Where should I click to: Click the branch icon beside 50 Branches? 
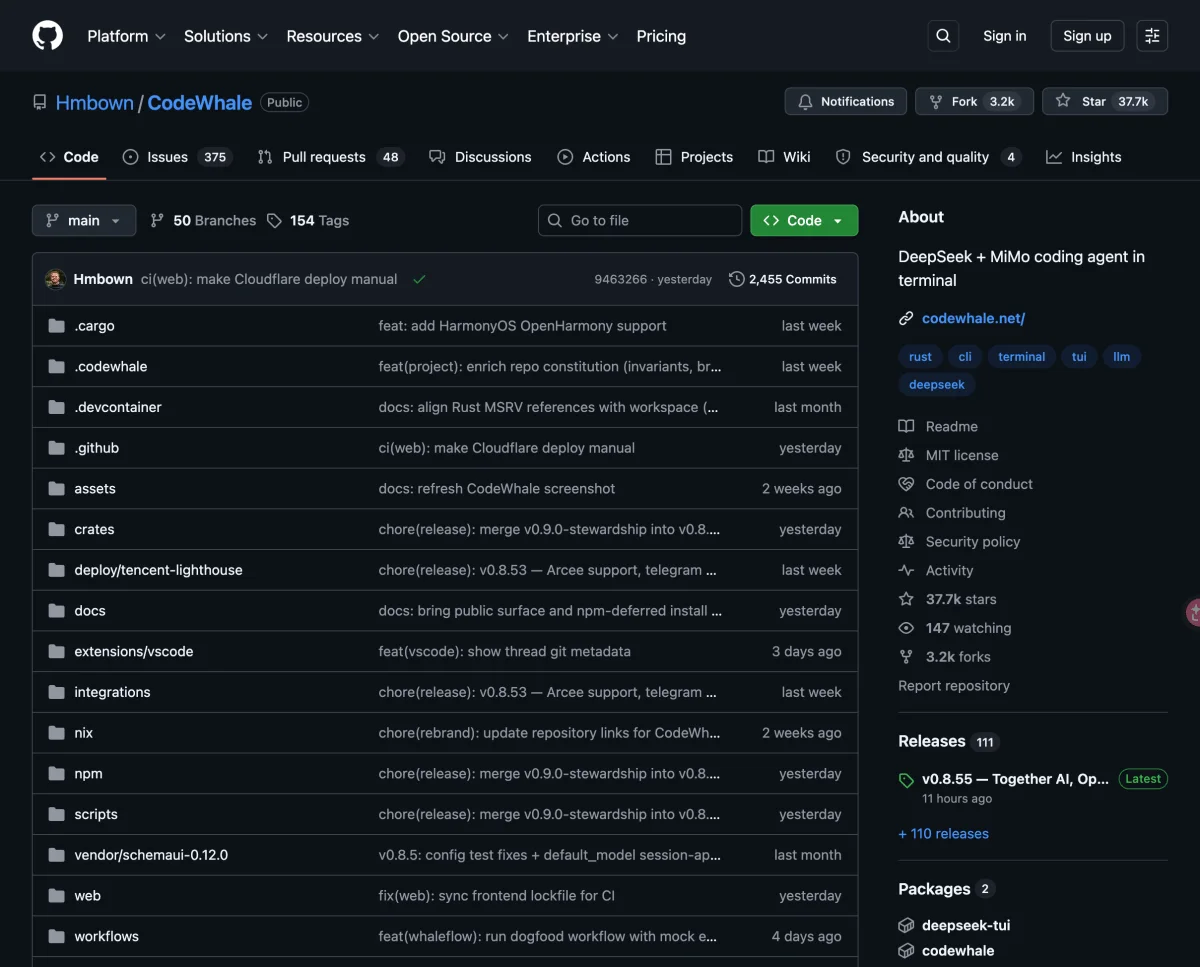157,220
